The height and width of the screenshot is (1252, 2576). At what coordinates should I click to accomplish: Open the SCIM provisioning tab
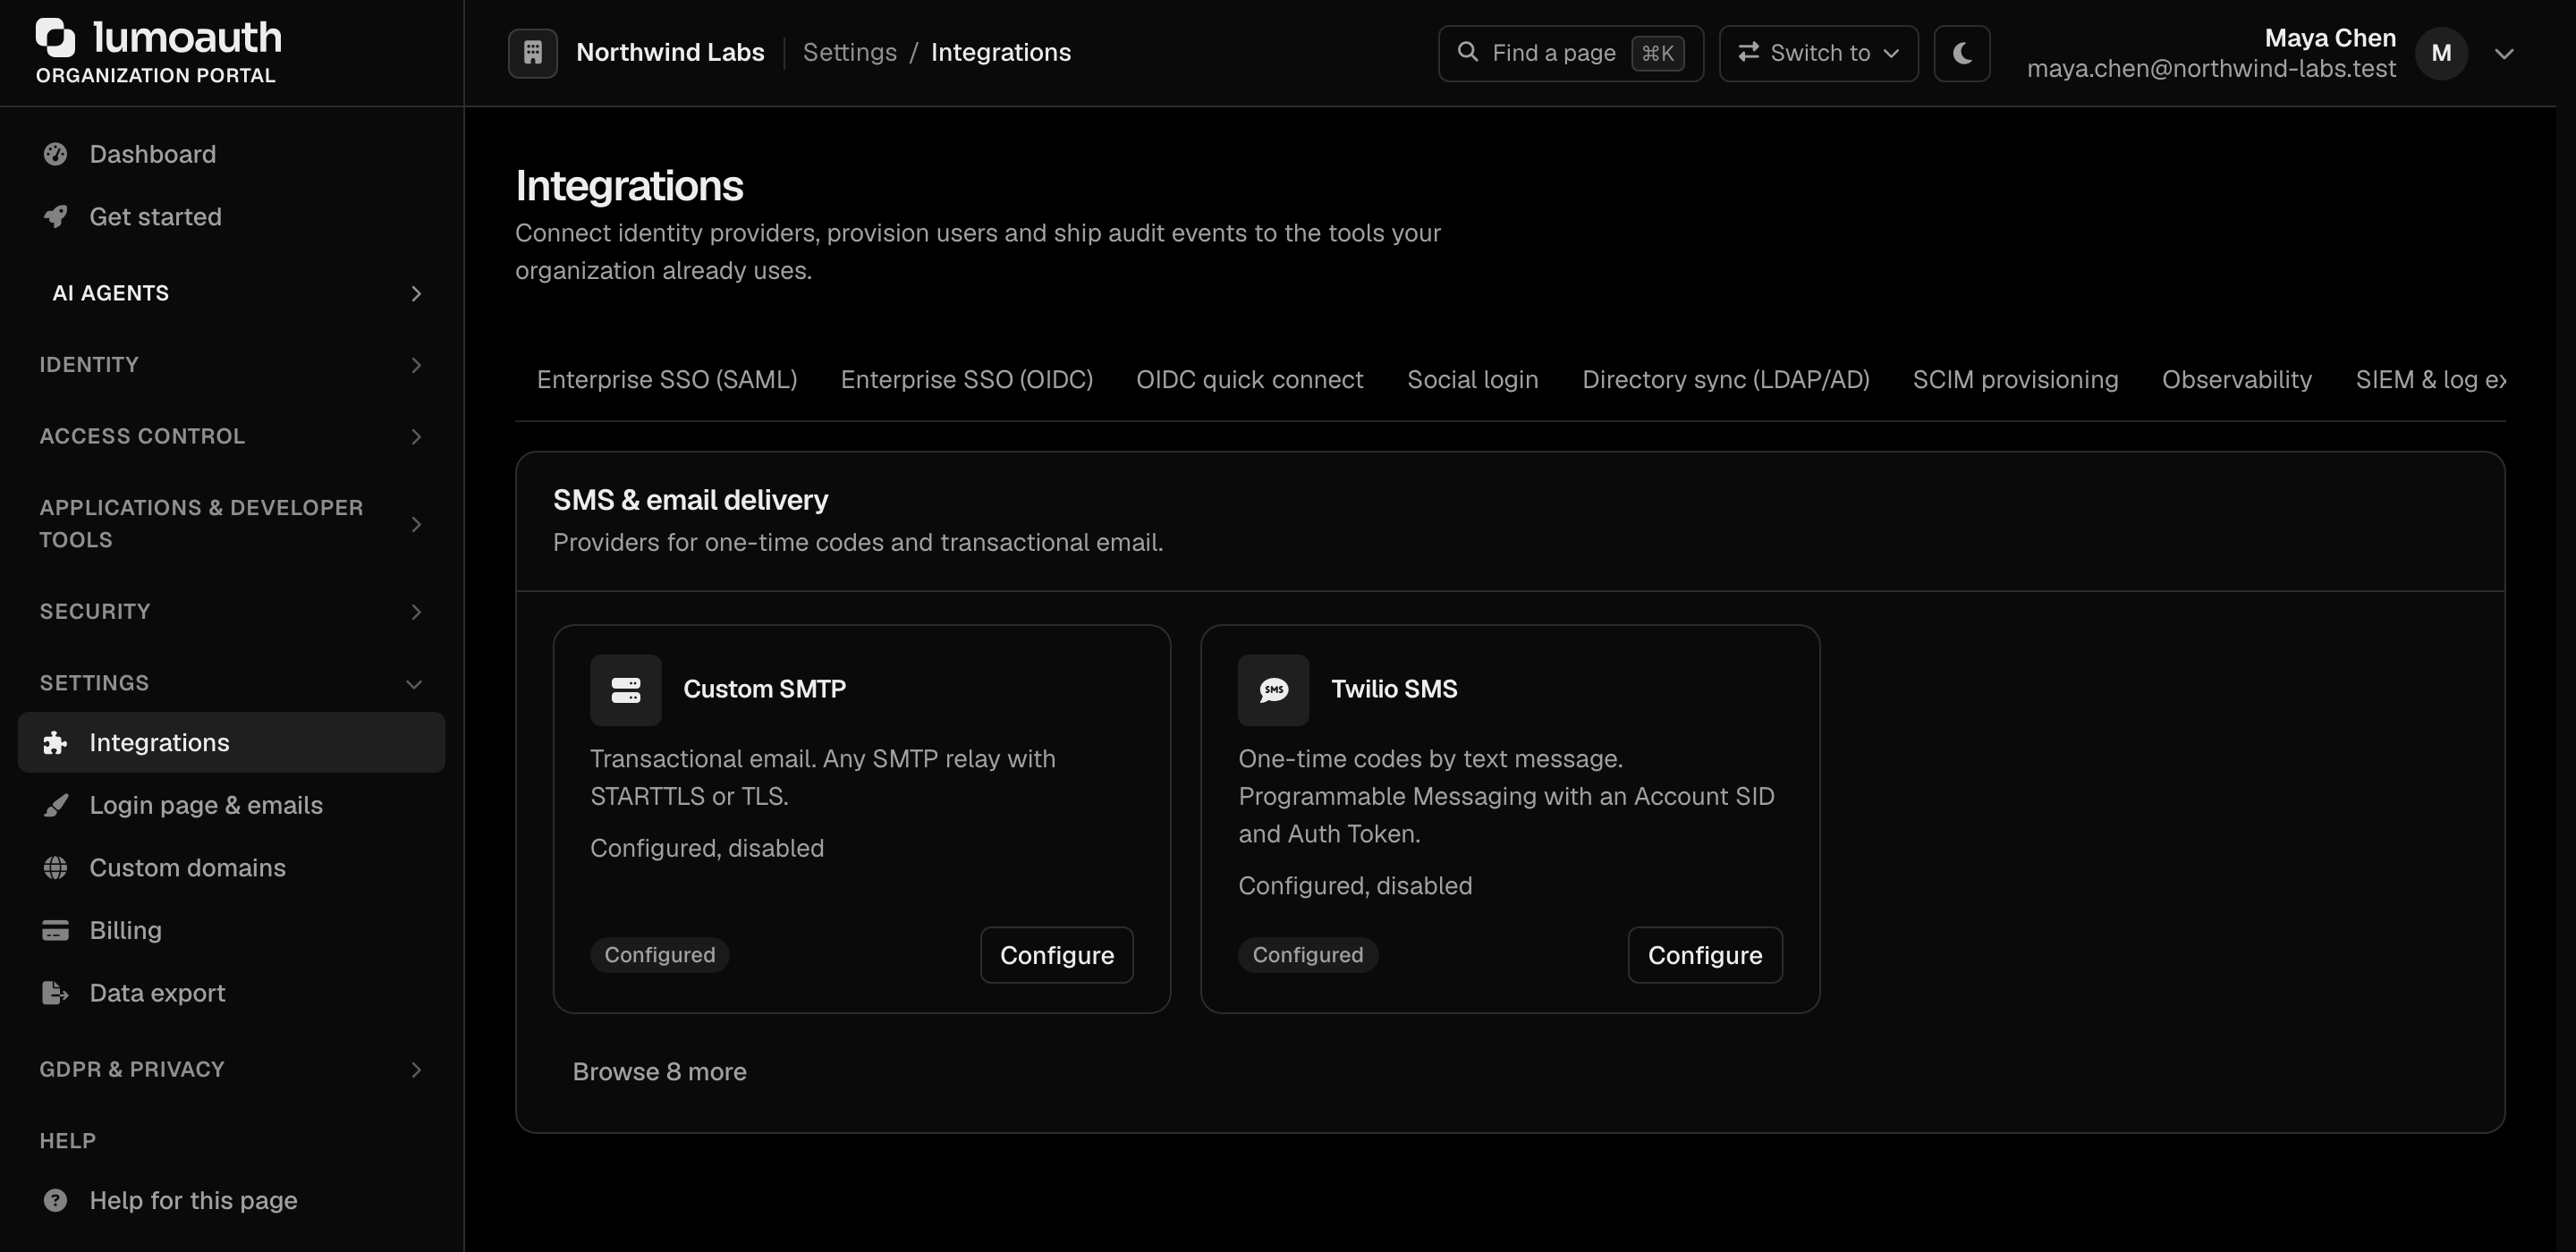[2015, 380]
